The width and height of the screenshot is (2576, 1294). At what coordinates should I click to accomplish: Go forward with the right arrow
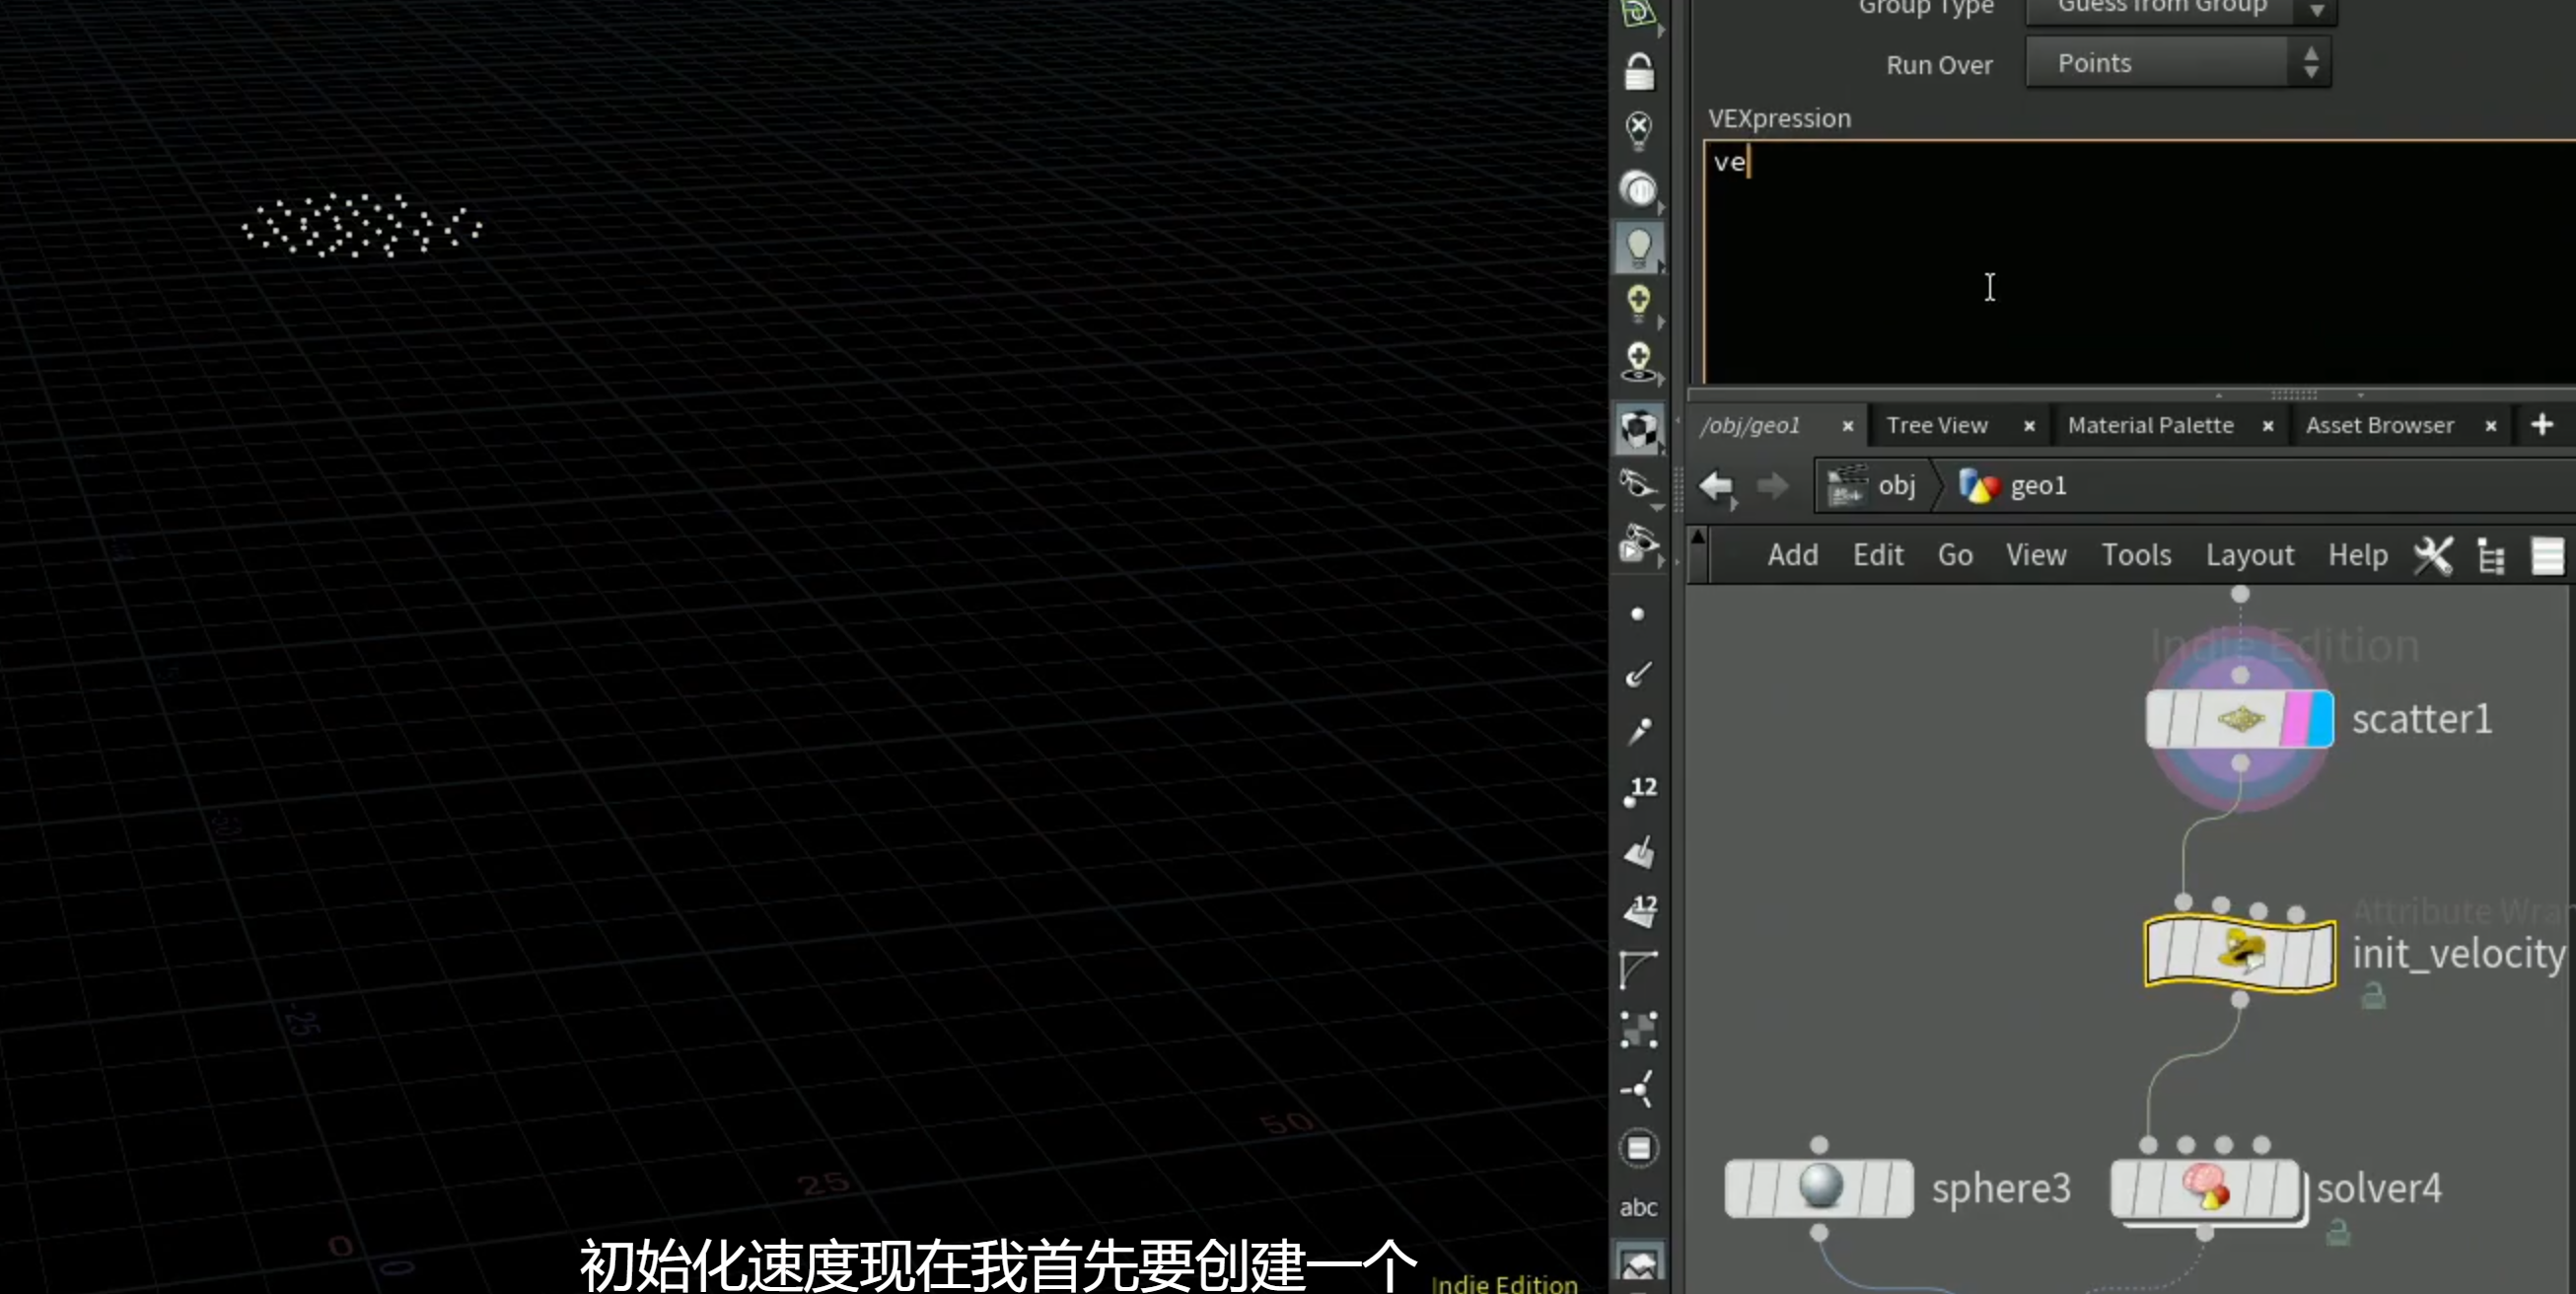pyautogui.click(x=1771, y=486)
